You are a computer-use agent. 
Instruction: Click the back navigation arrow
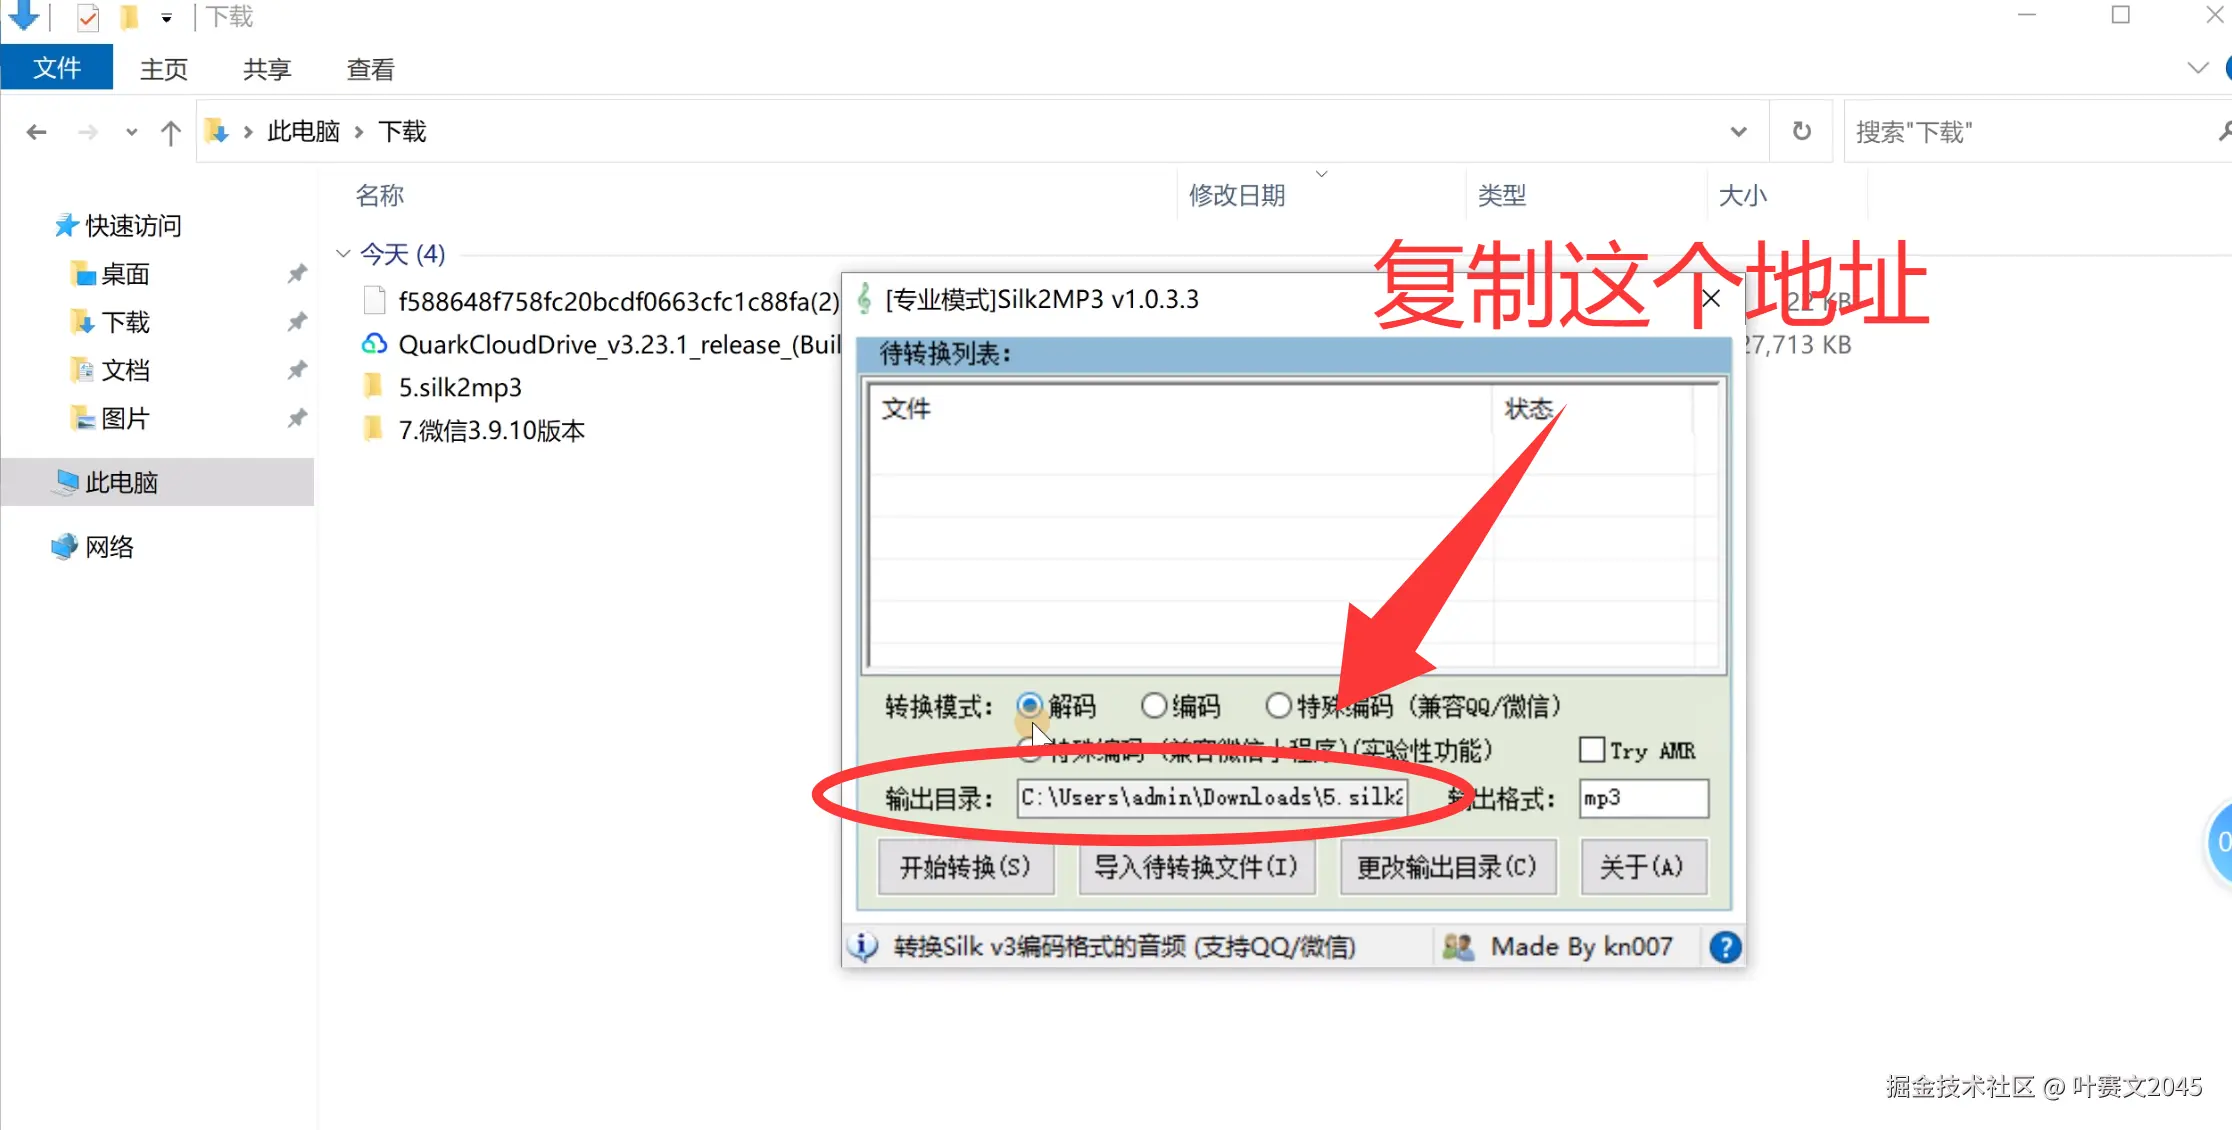37,132
